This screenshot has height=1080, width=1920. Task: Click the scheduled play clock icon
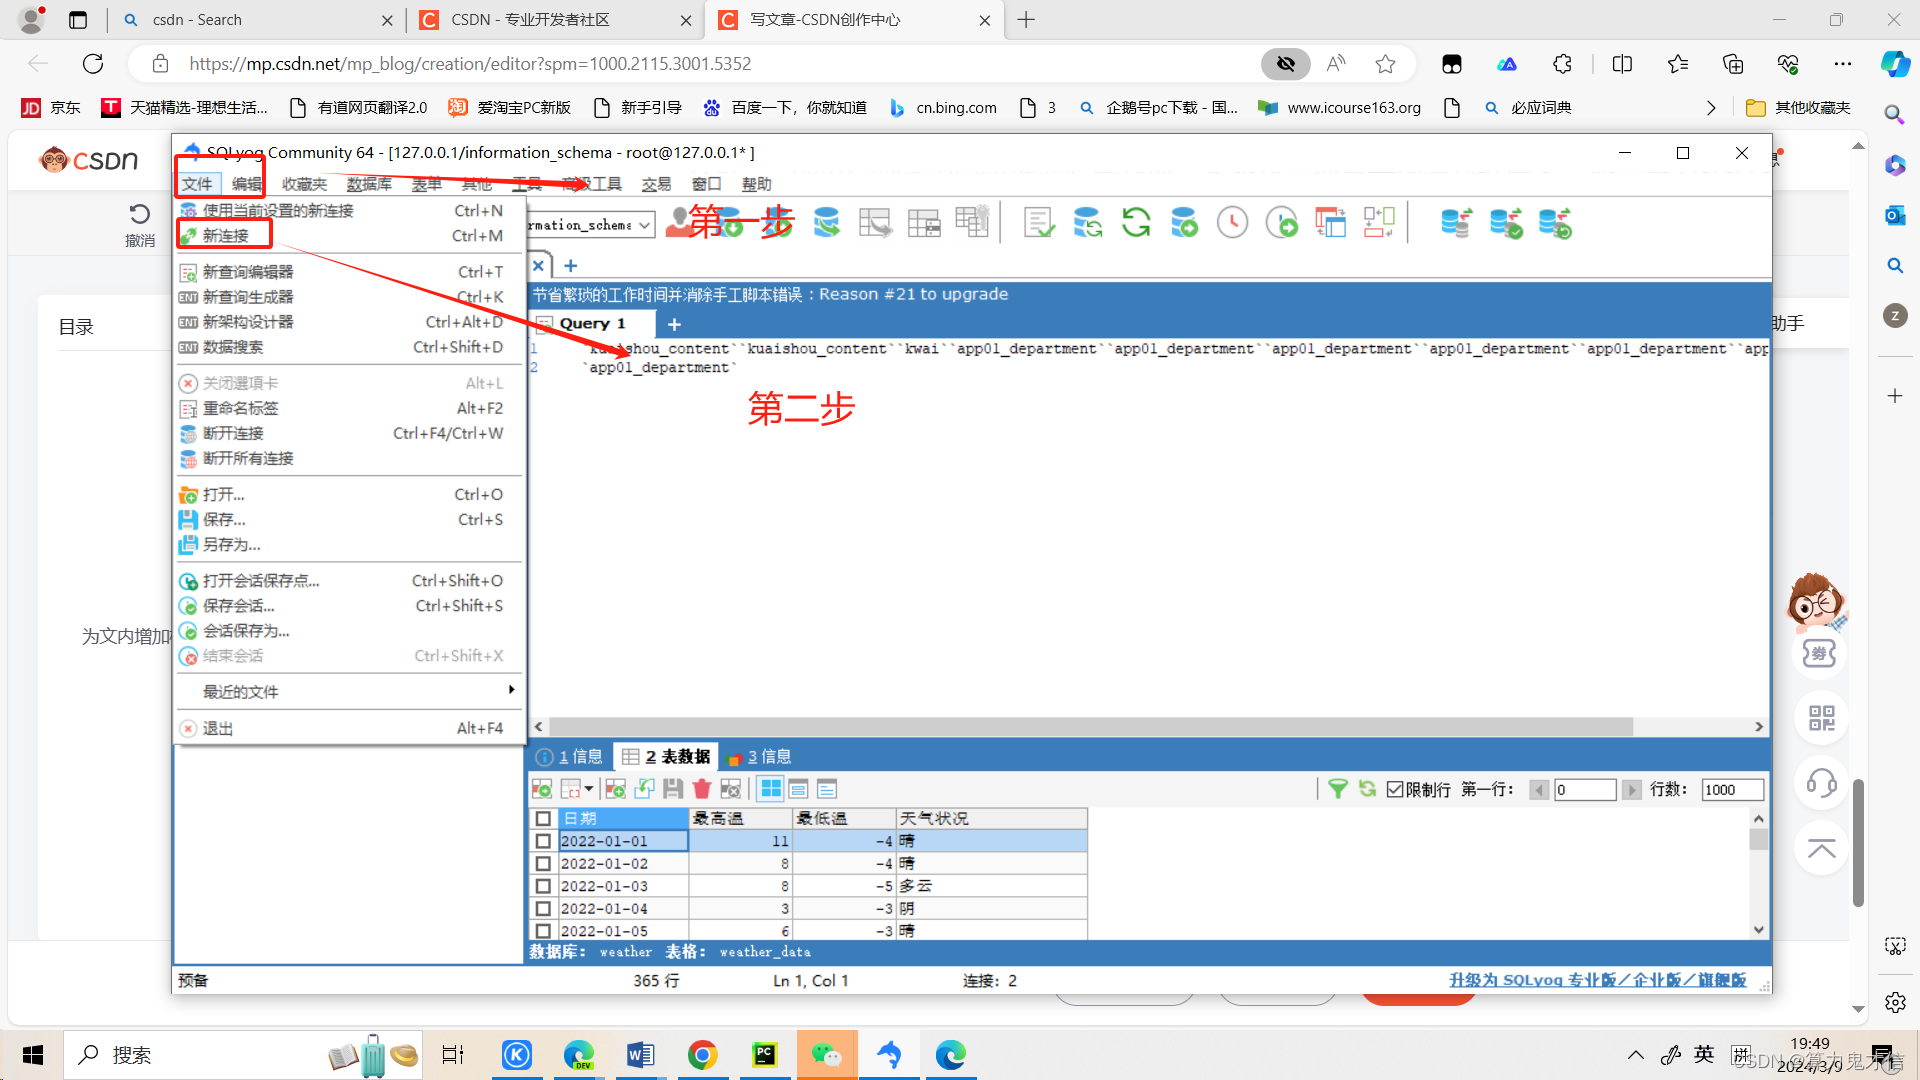pos(1281,222)
